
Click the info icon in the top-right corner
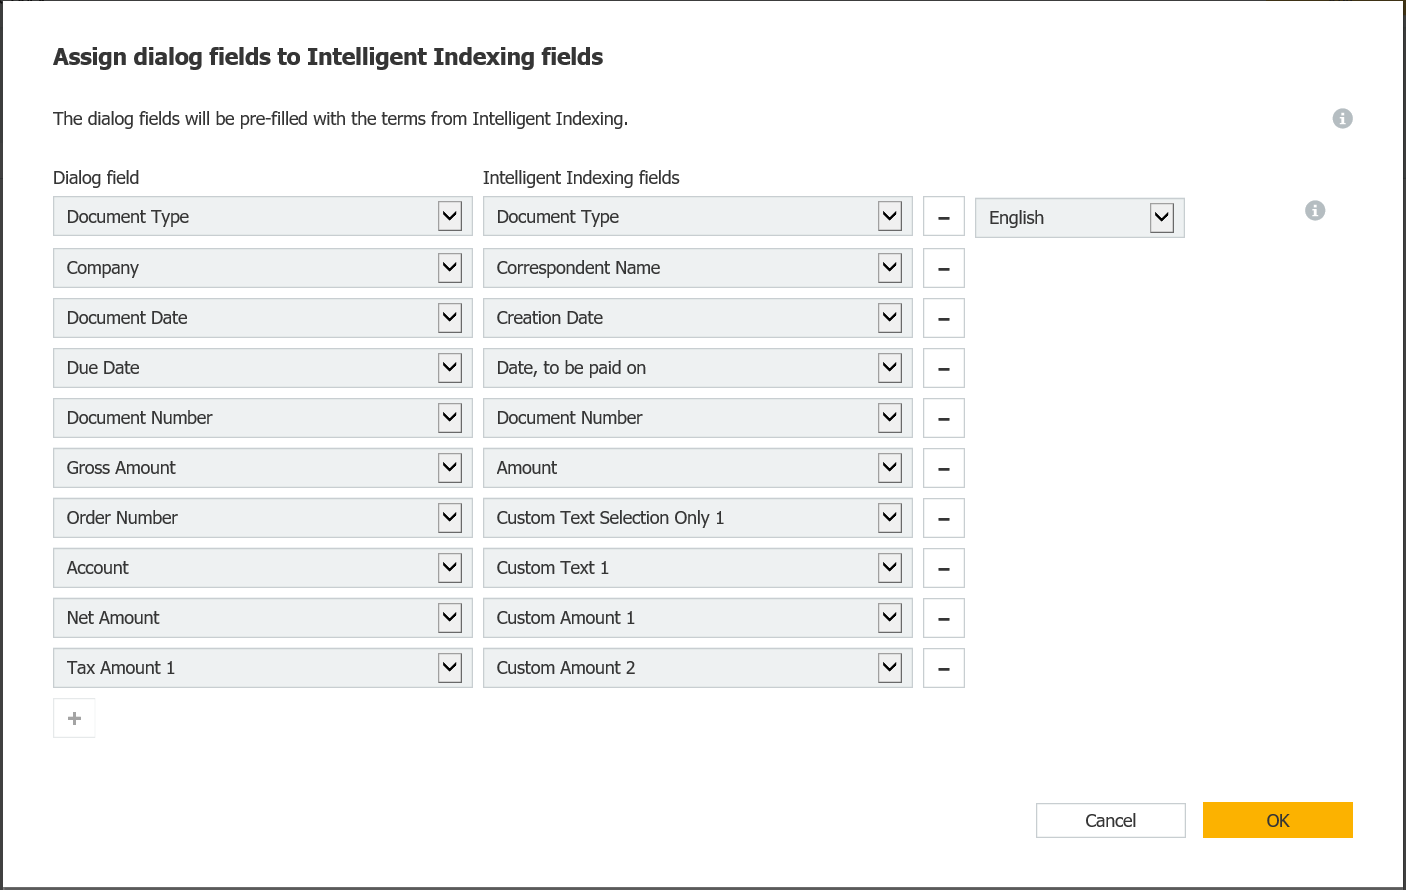[x=1342, y=118]
